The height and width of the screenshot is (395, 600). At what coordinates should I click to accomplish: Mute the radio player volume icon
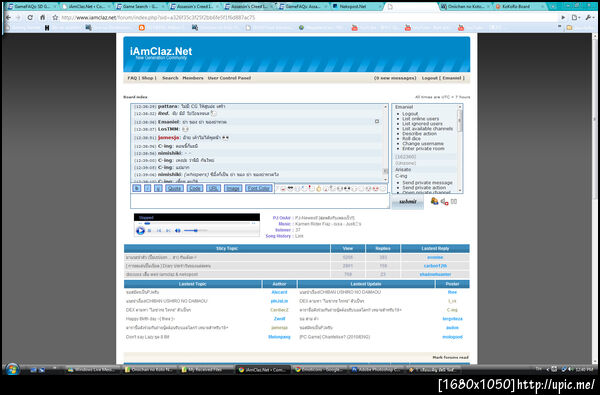tap(178, 230)
